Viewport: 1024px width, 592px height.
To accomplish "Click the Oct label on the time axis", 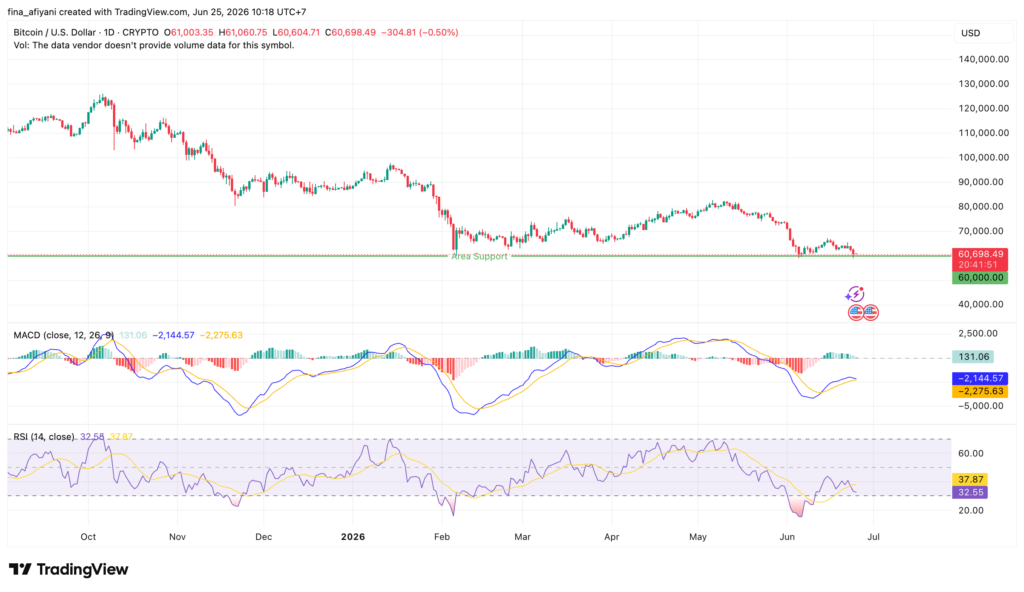I will [x=88, y=536].
